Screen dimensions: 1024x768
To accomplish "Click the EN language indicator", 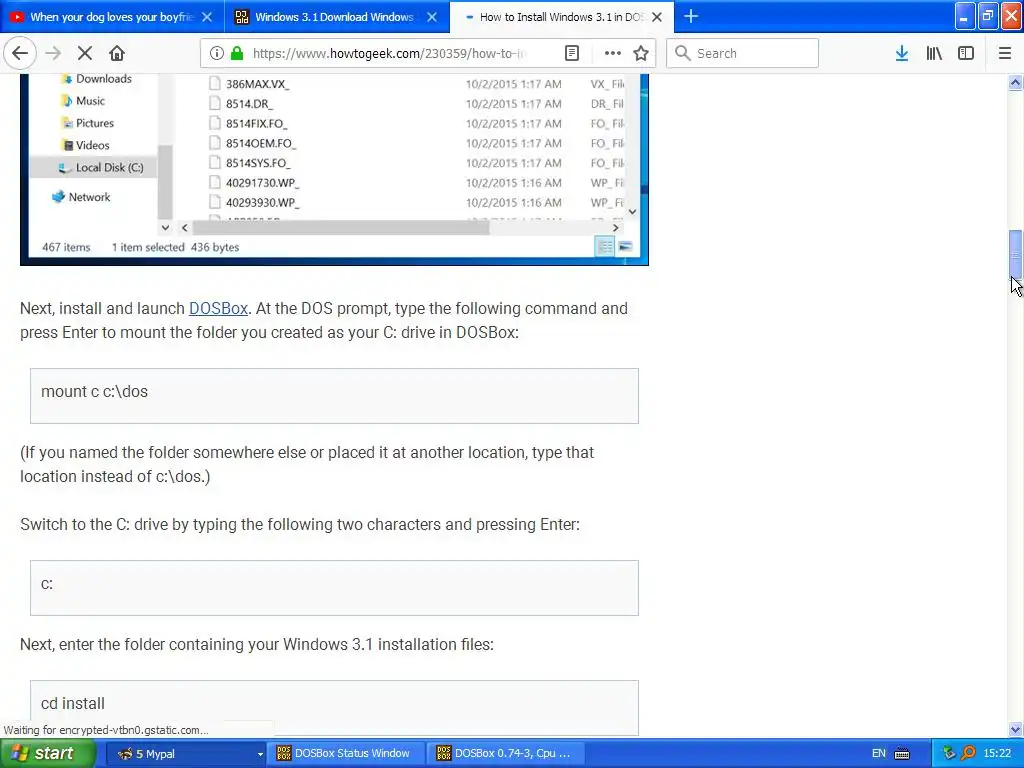I will point(878,754).
